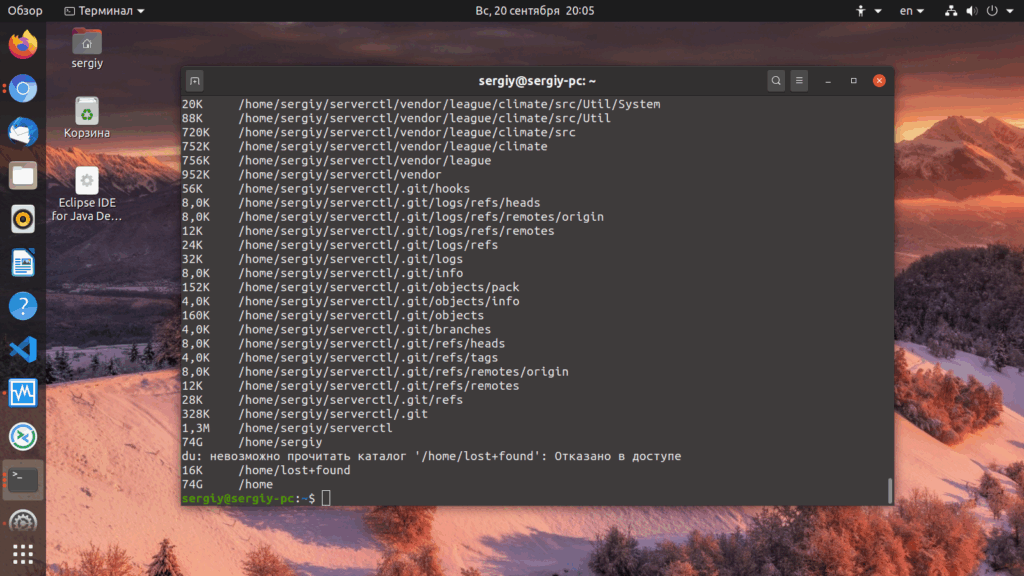1024x576 pixels.
Task: Open LibreOffice Writer from the dock
Action: (x=23, y=263)
